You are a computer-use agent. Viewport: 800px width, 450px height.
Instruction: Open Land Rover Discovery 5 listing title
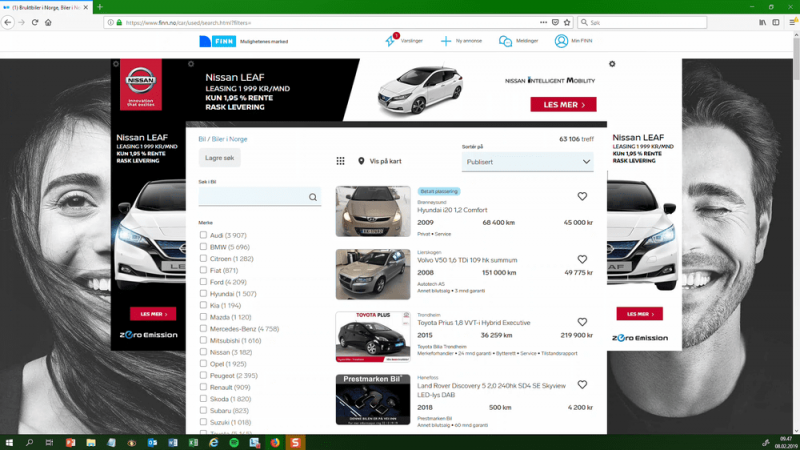coord(491,390)
